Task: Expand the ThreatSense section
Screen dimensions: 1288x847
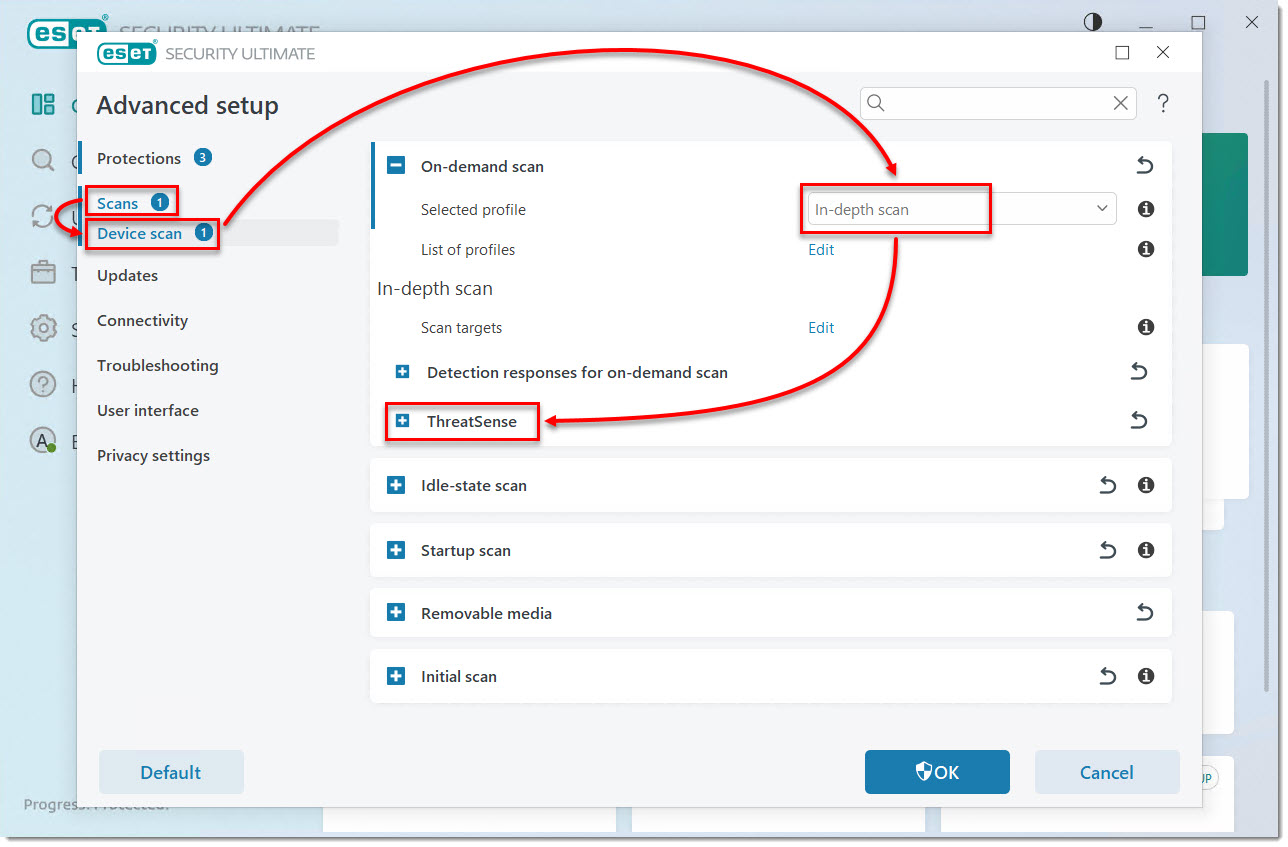Action: click(402, 421)
